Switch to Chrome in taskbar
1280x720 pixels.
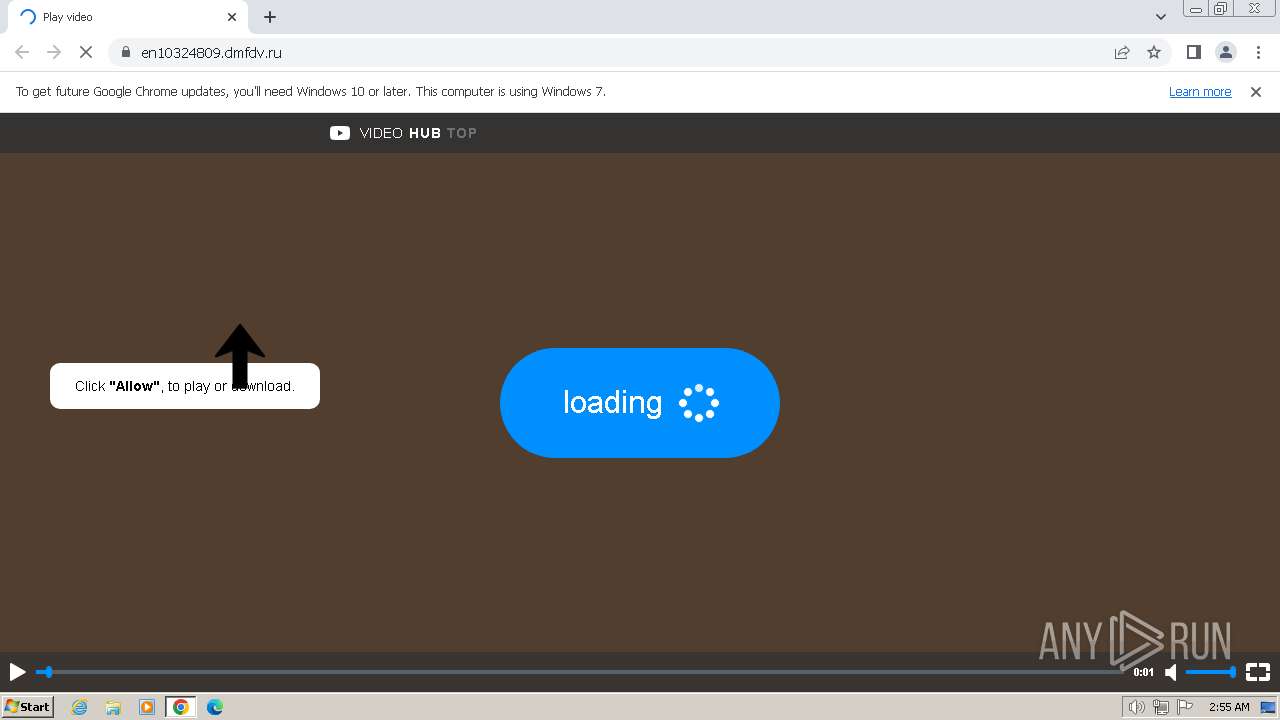pyautogui.click(x=181, y=707)
